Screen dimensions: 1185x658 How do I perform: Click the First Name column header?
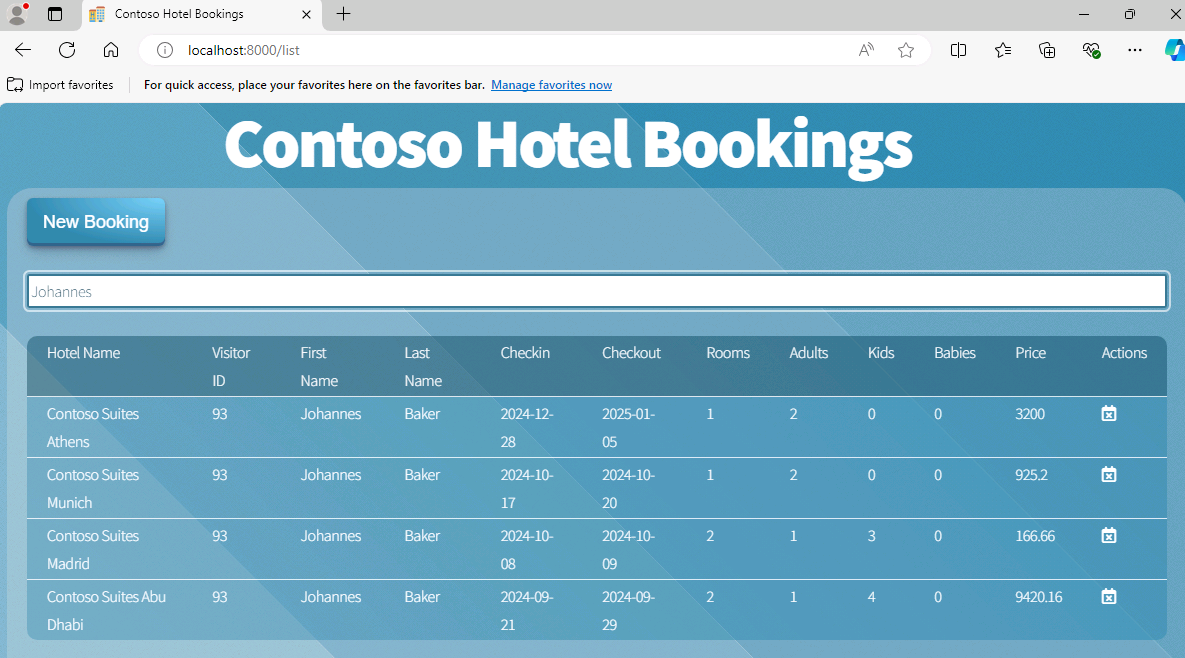[x=319, y=366]
